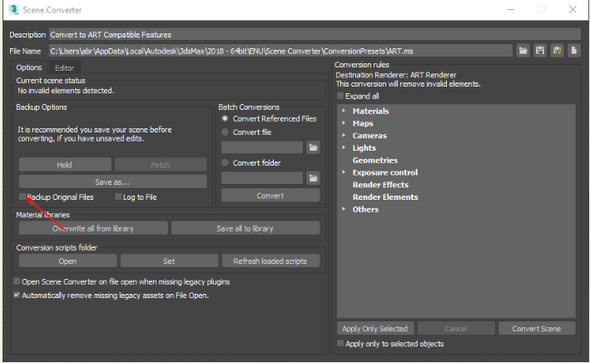Enable the Backup Original Files checkbox
Image resolution: width=590 pixels, height=363 pixels.
[22, 196]
